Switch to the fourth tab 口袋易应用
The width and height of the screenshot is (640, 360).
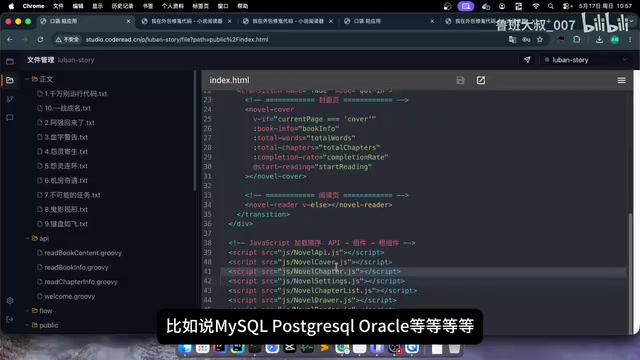pos(389,21)
